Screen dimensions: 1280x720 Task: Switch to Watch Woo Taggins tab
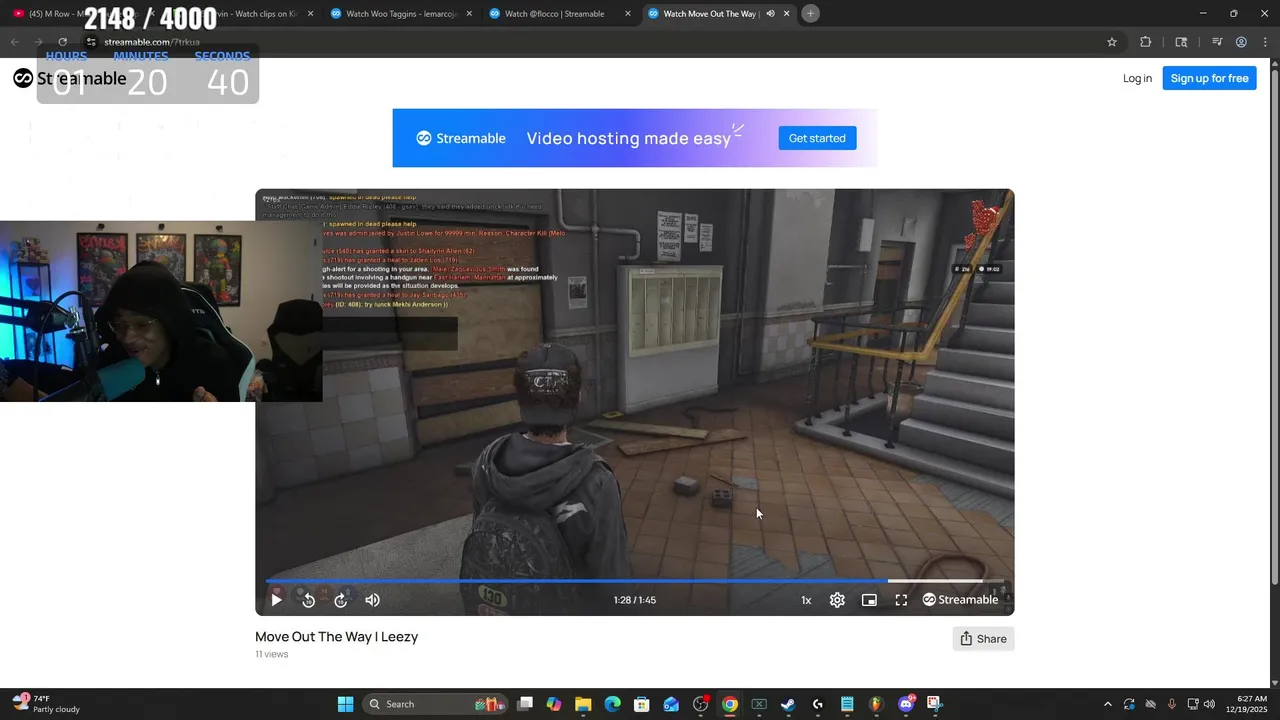click(400, 14)
